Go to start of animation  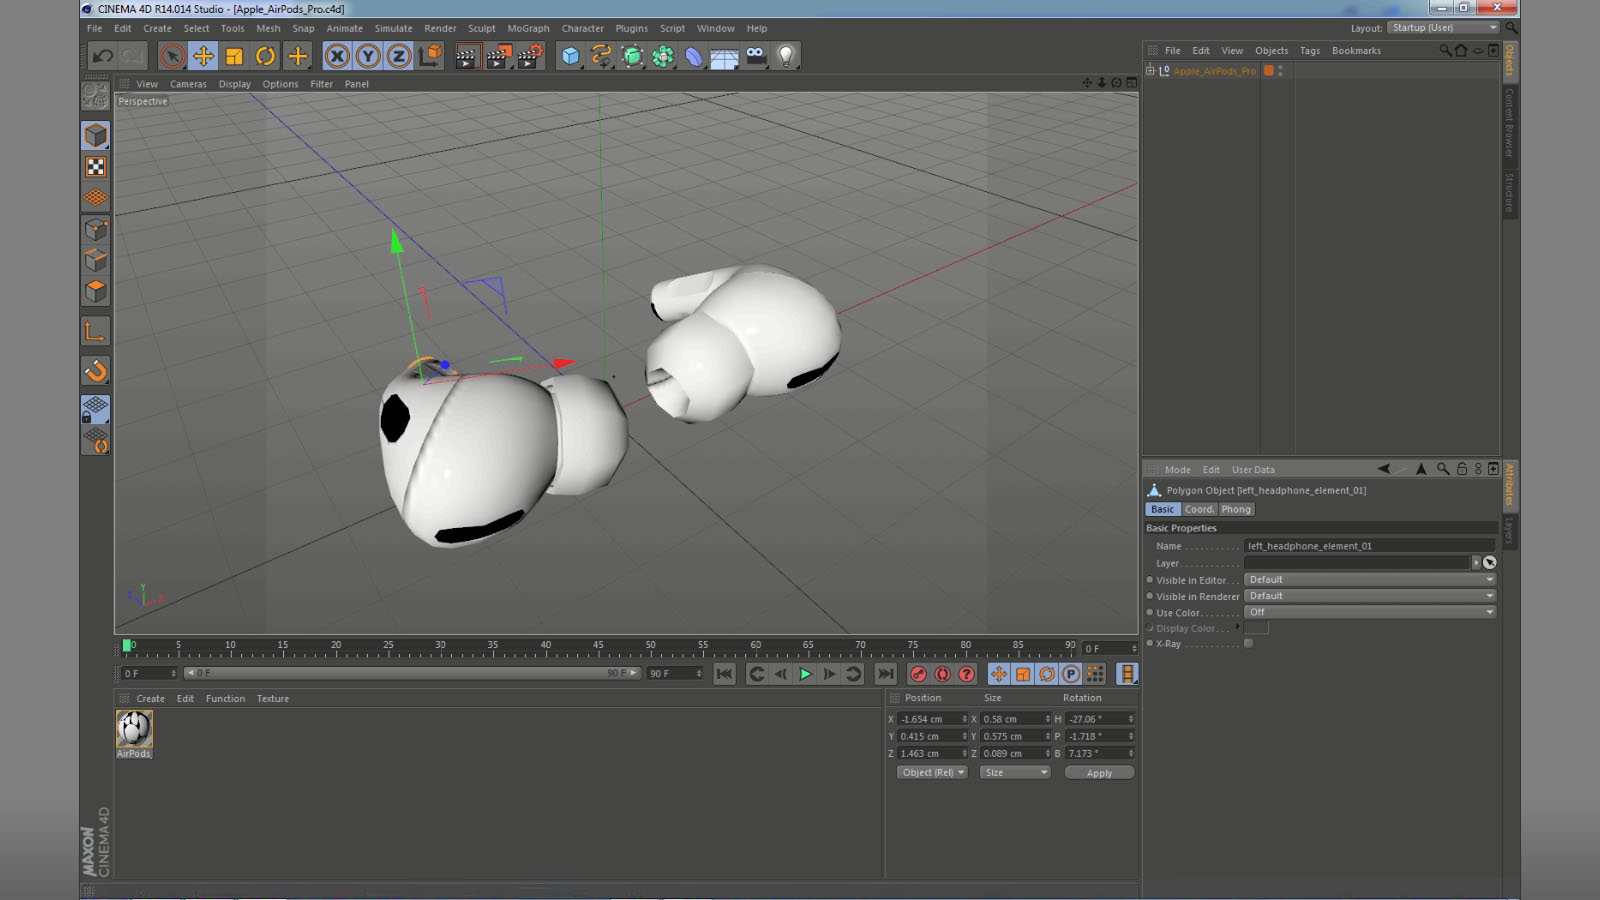[725, 674]
